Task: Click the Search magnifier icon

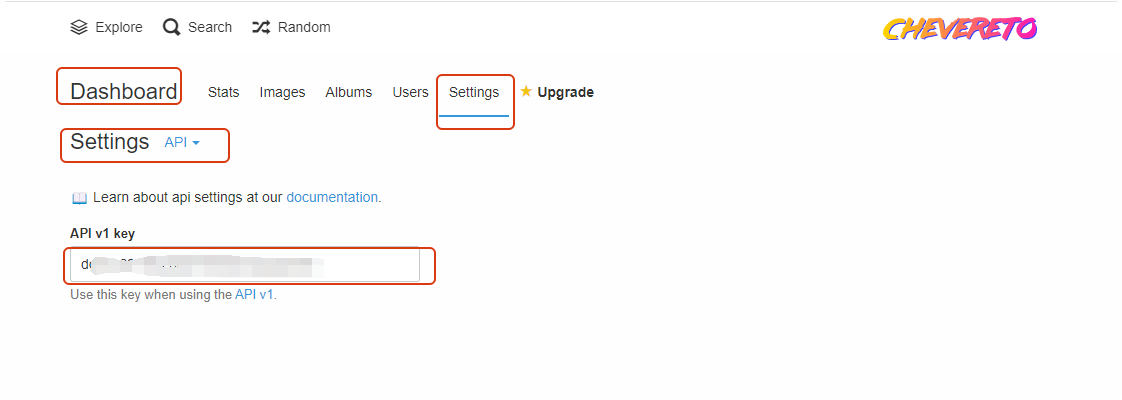Action: pos(172,27)
